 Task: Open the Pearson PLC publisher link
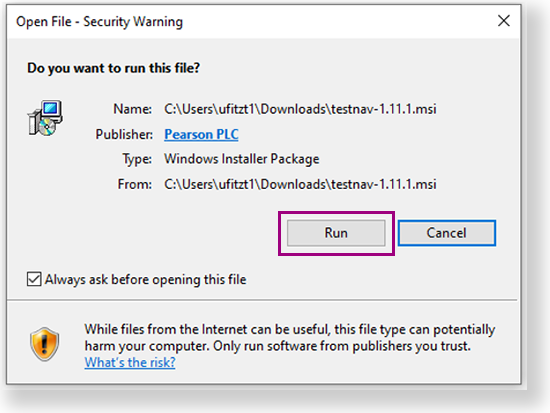click(x=201, y=134)
